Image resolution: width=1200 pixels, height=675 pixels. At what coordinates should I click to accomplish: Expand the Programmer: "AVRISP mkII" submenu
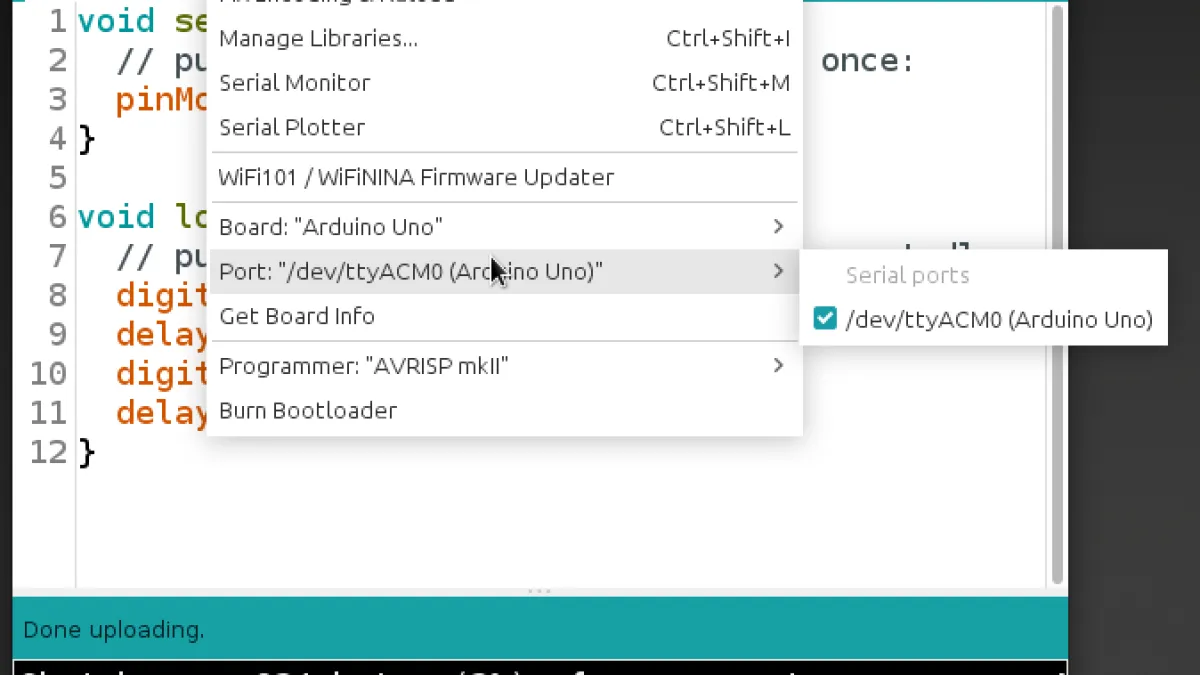(x=504, y=366)
